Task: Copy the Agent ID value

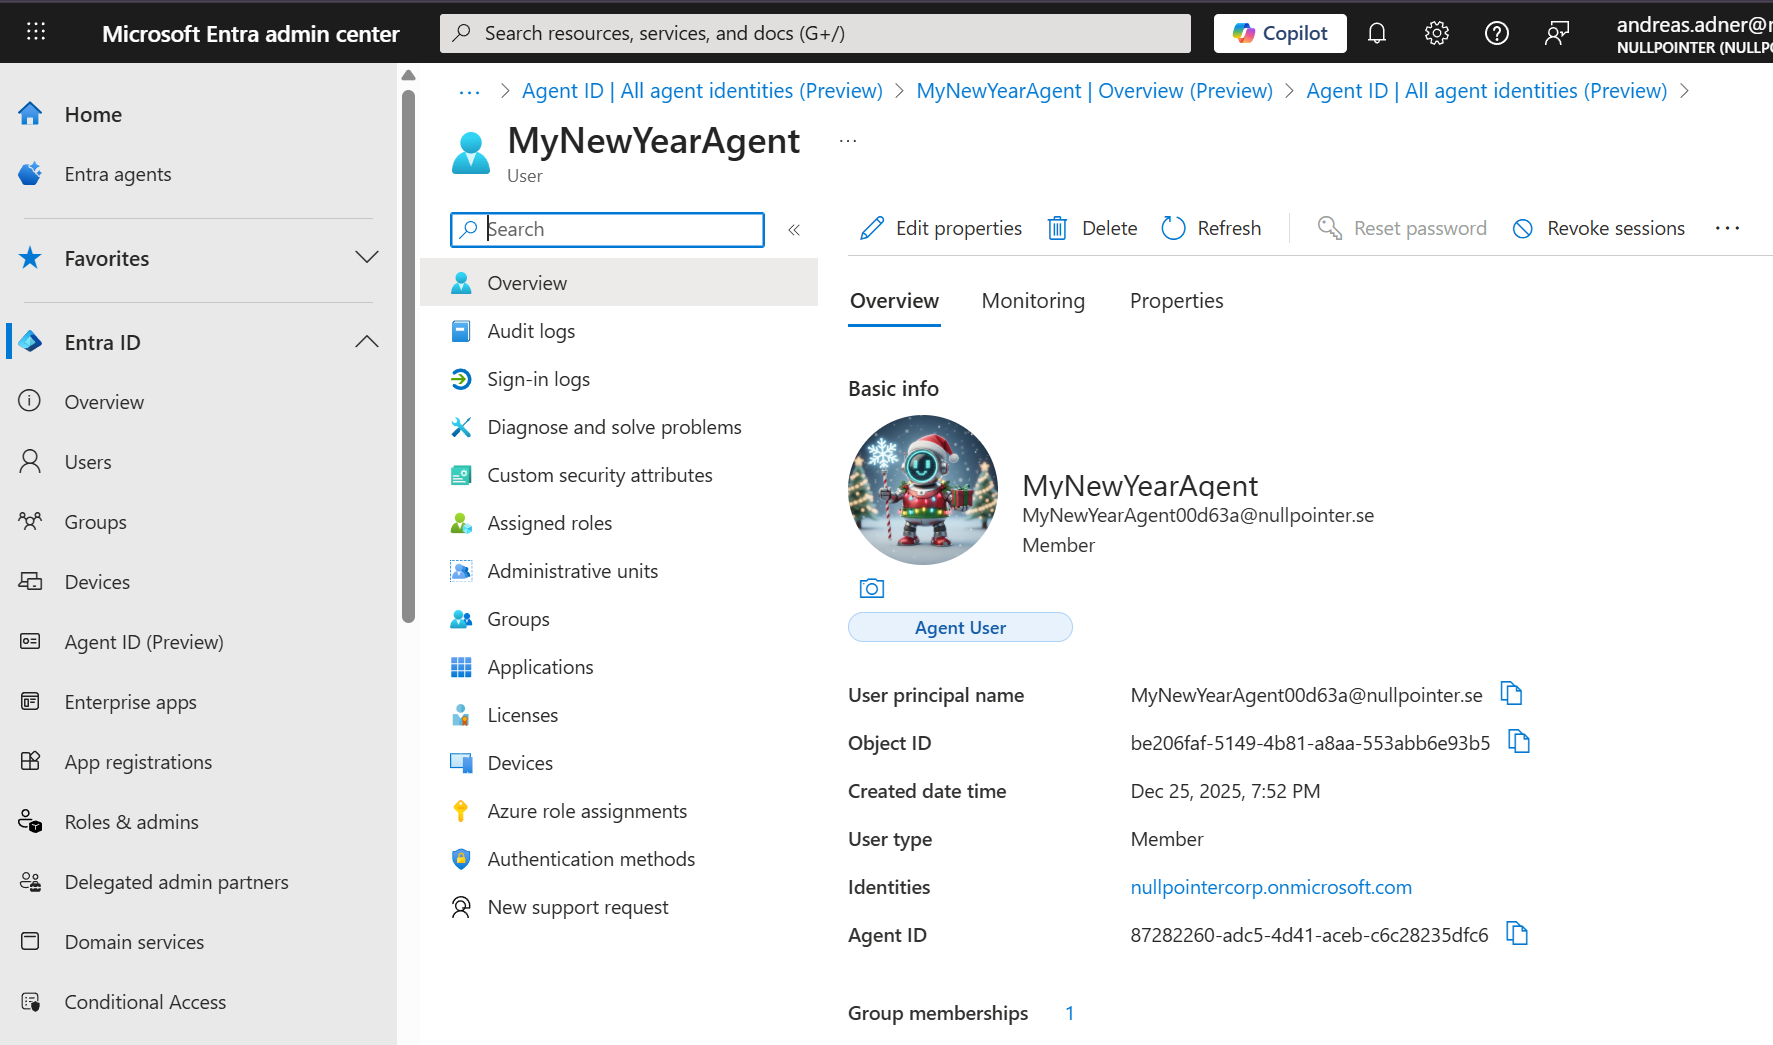Action: (1517, 933)
